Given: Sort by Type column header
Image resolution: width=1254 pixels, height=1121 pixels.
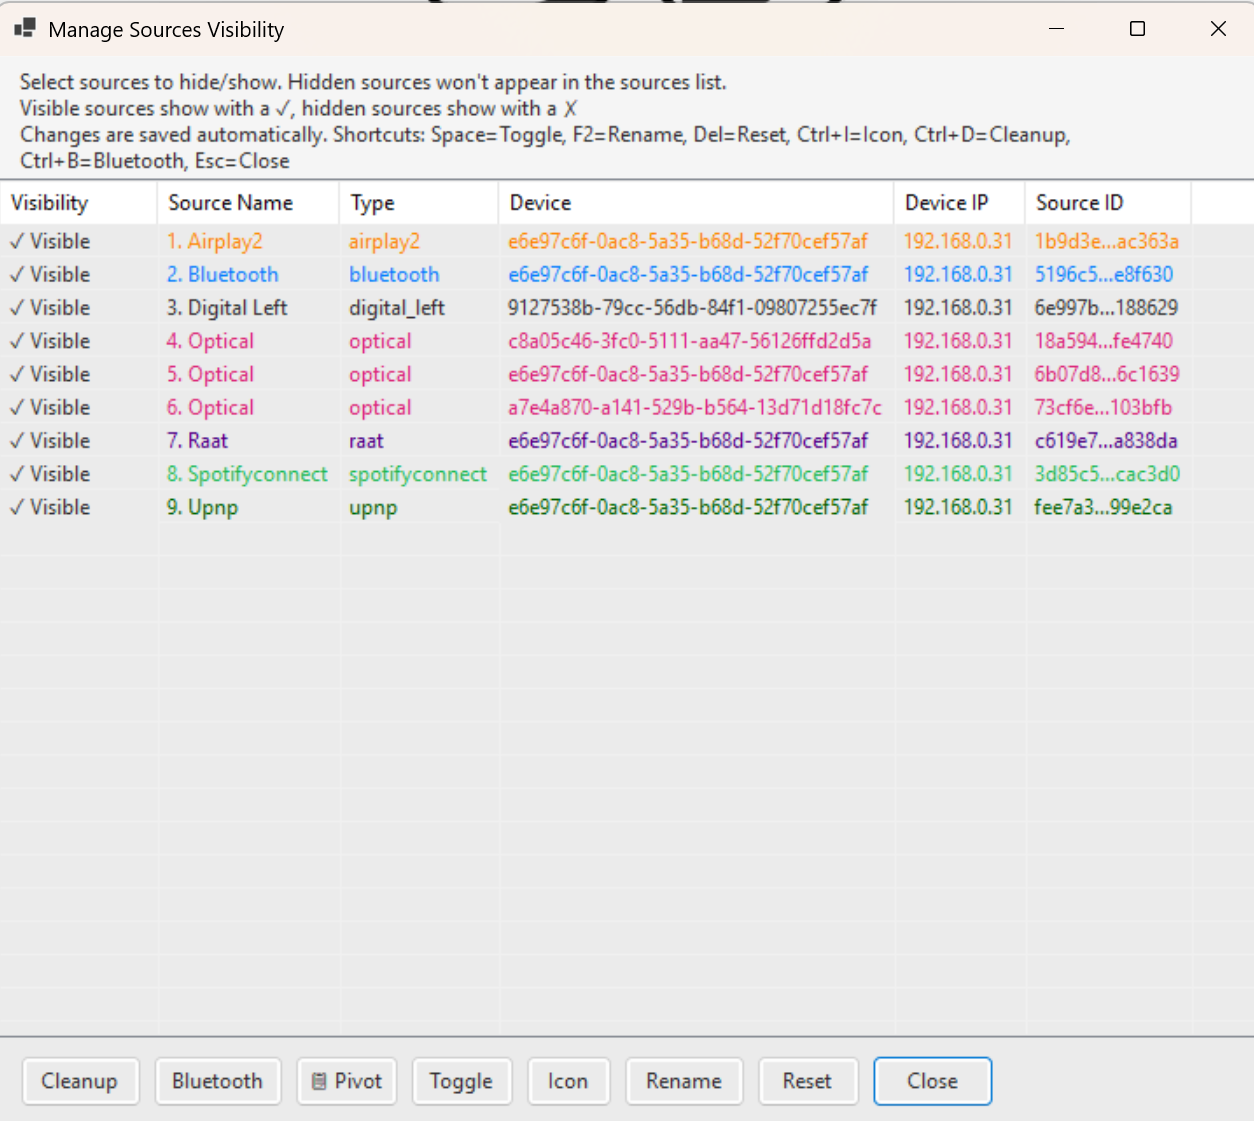Looking at the screenshot, I should pyautogui.click(x=372, y=203).
